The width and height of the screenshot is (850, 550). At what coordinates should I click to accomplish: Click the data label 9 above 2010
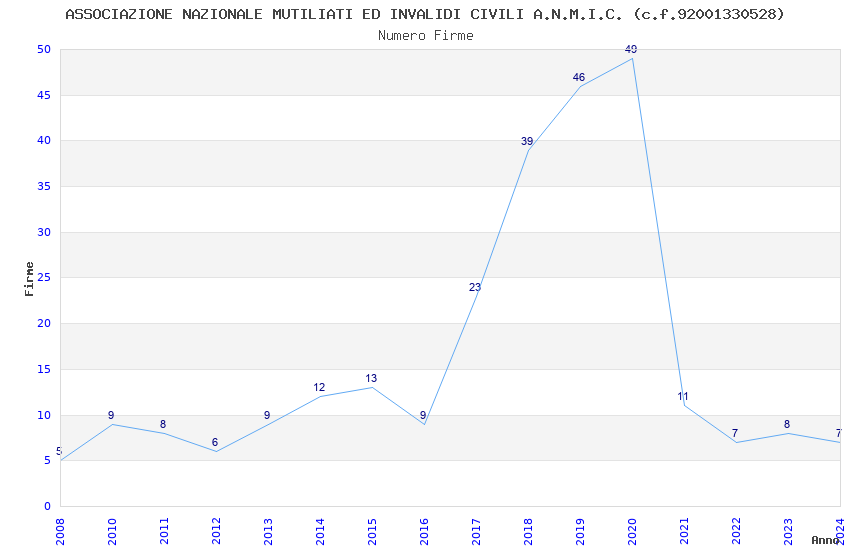111,415
